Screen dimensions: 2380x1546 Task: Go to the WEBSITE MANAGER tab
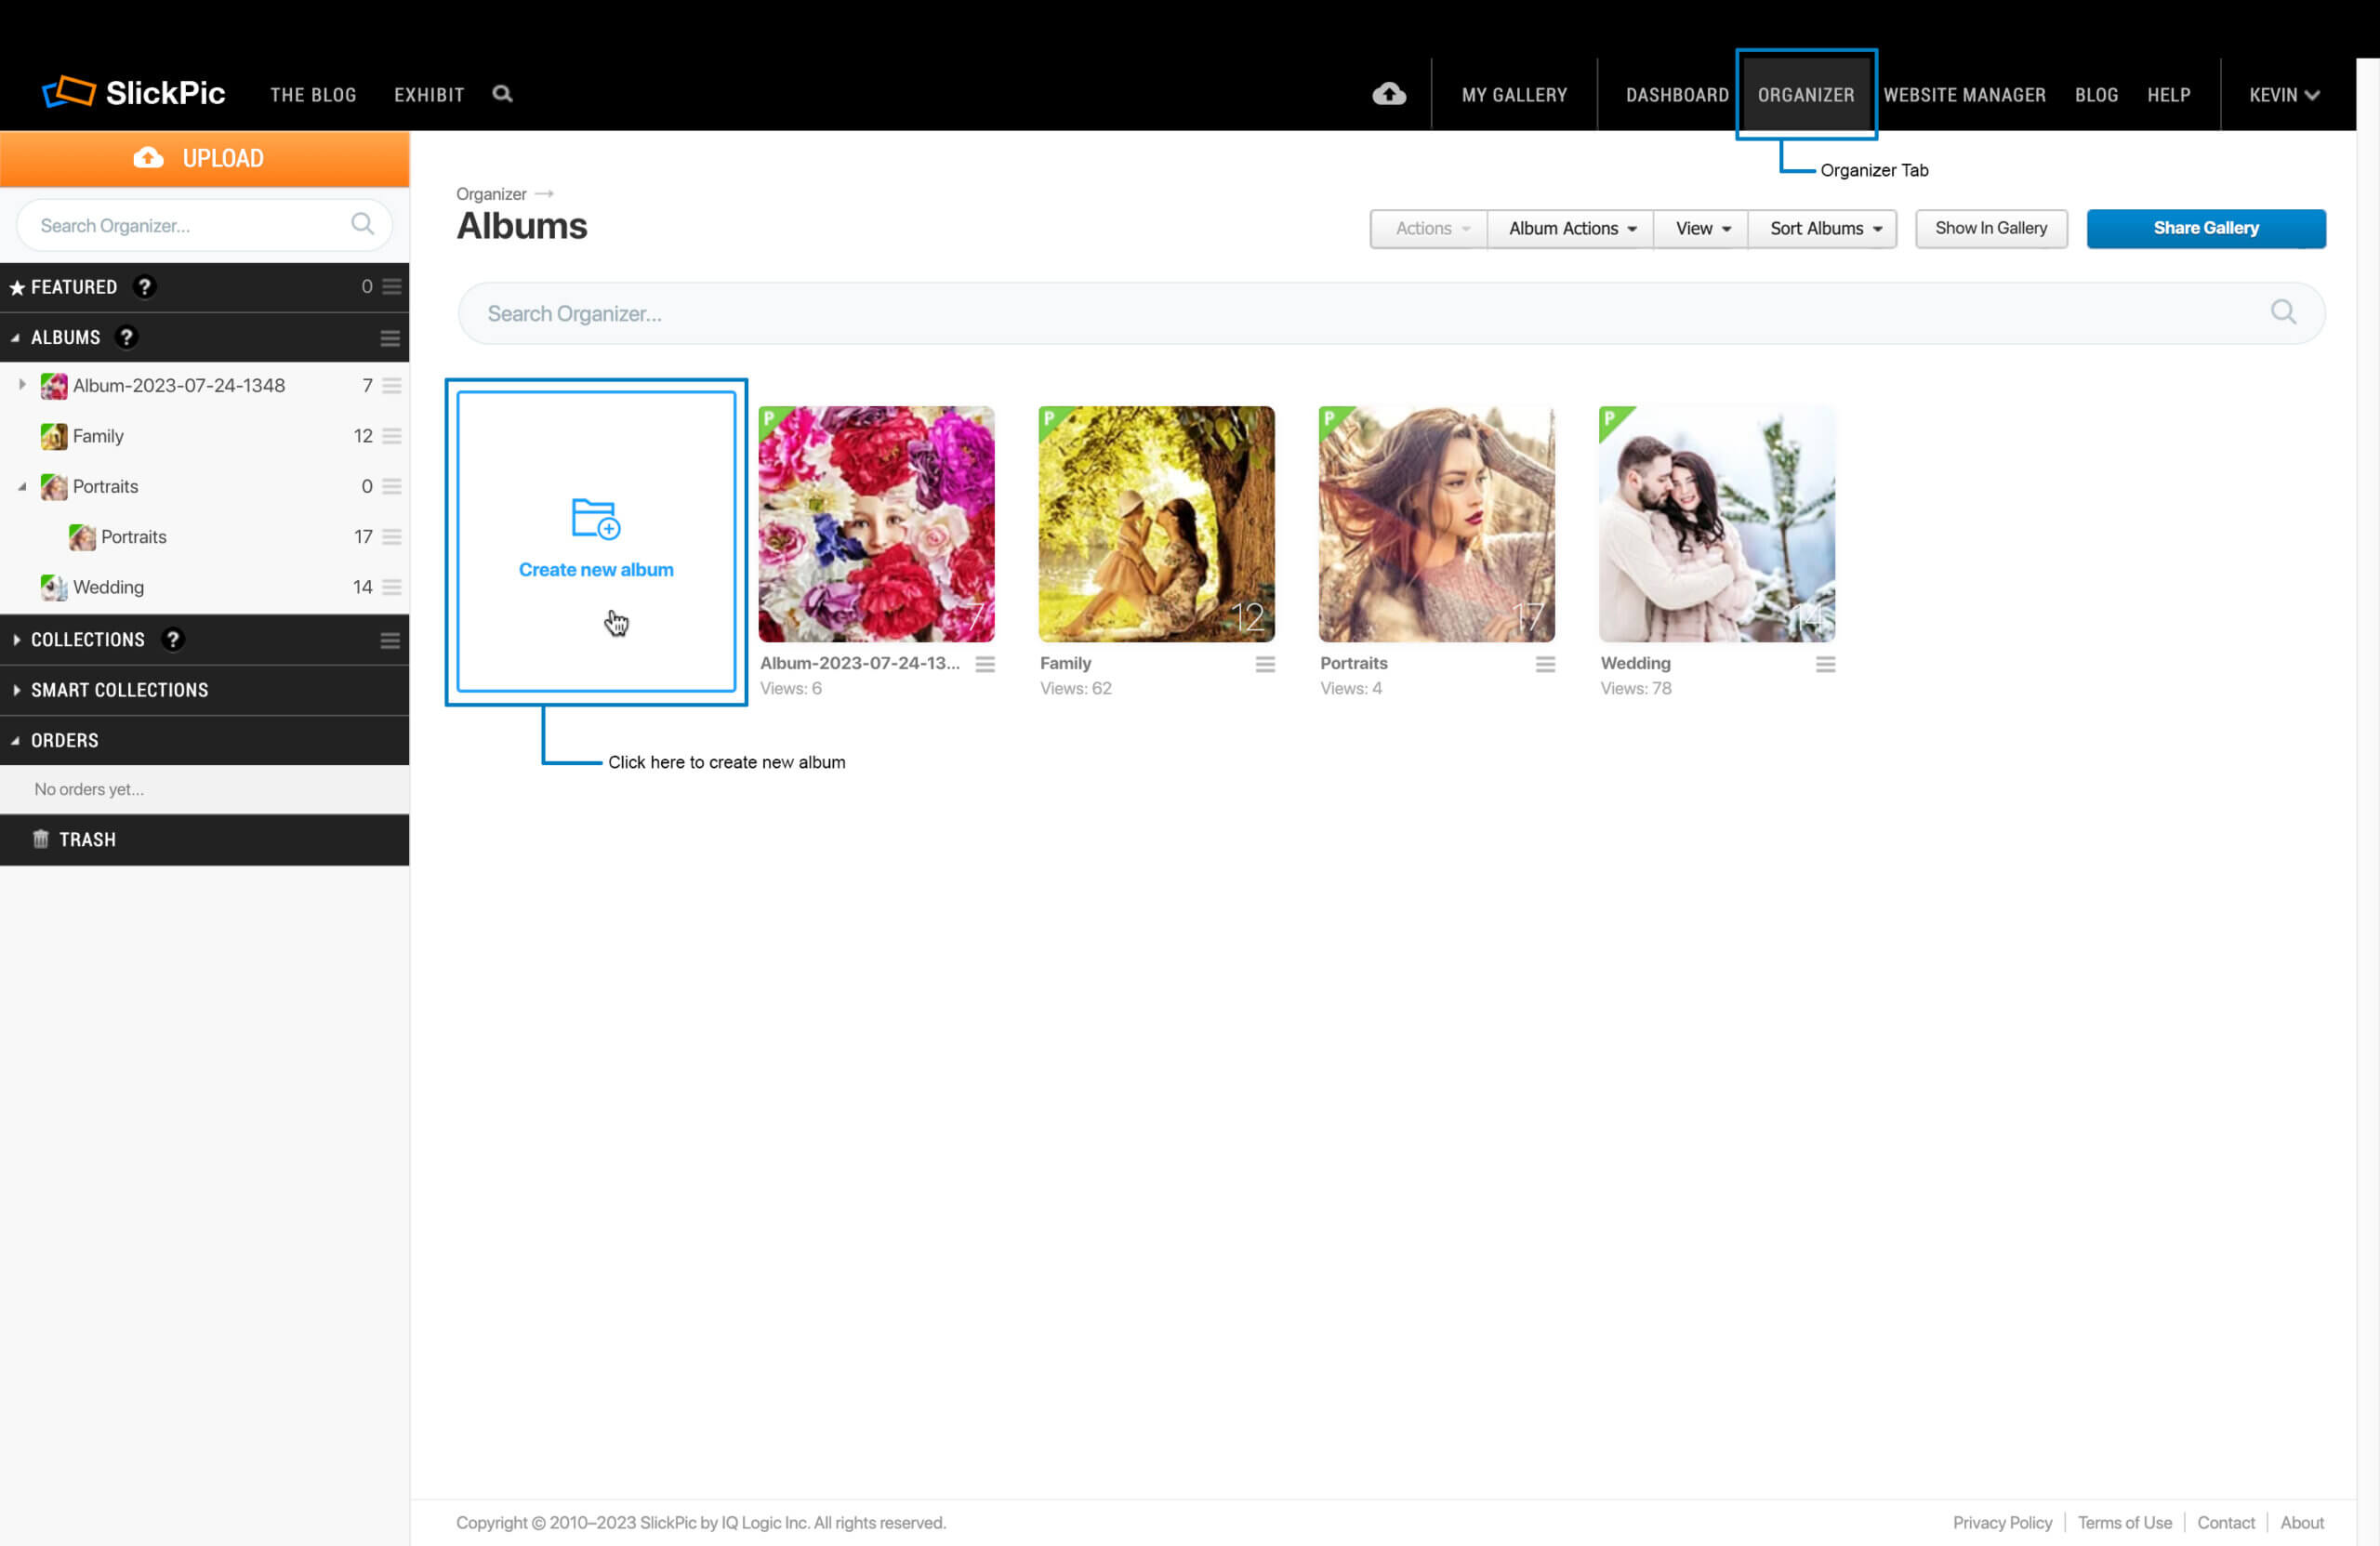click(x=1964, y=95)
